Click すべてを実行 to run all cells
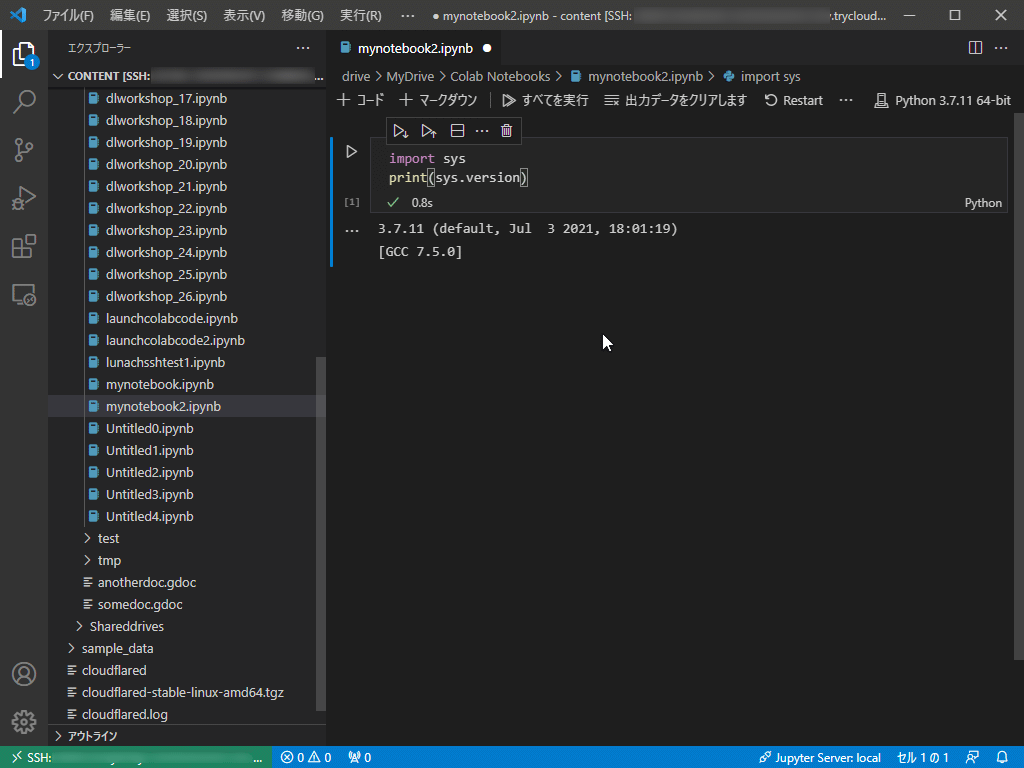 [x=545, y=100]
